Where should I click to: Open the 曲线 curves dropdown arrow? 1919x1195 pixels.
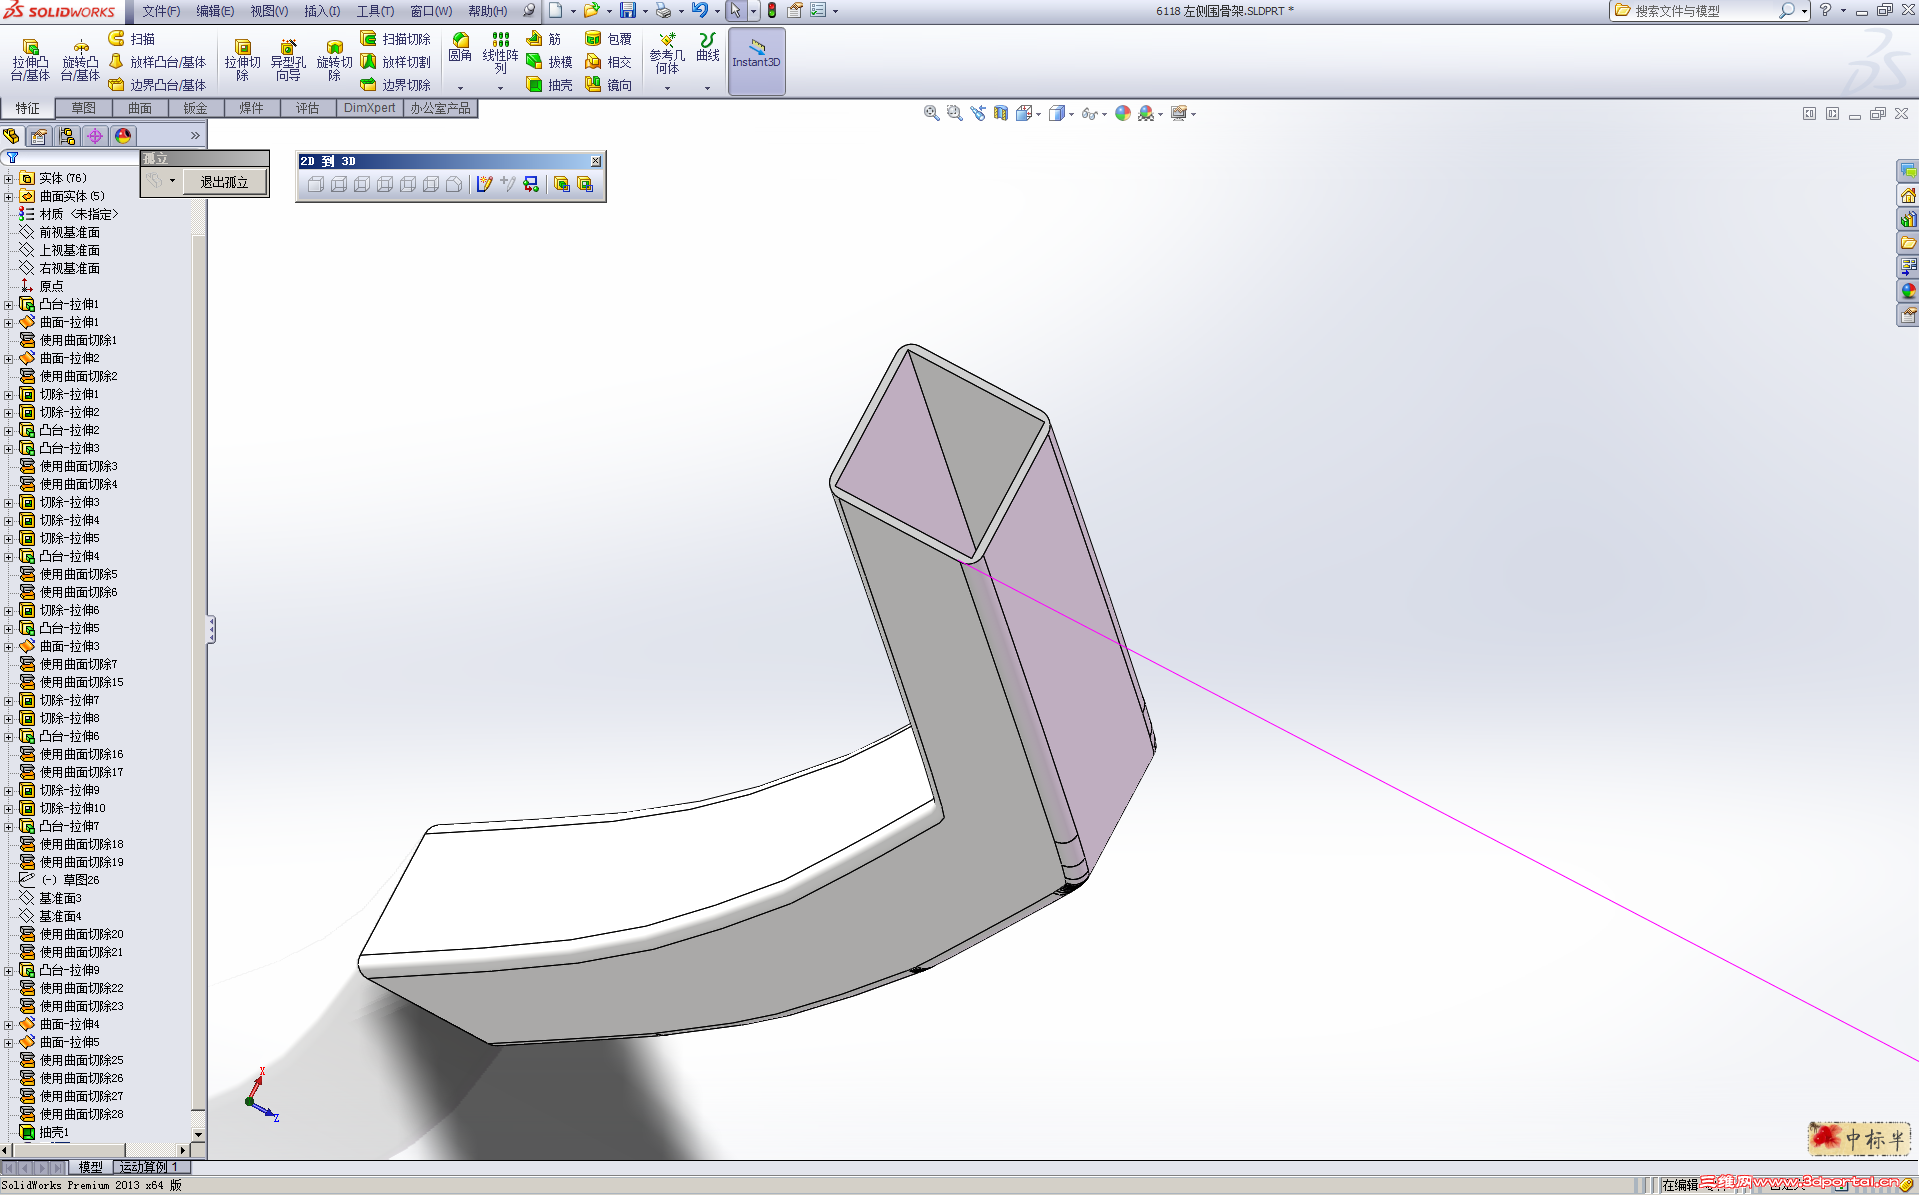[707, 88]
